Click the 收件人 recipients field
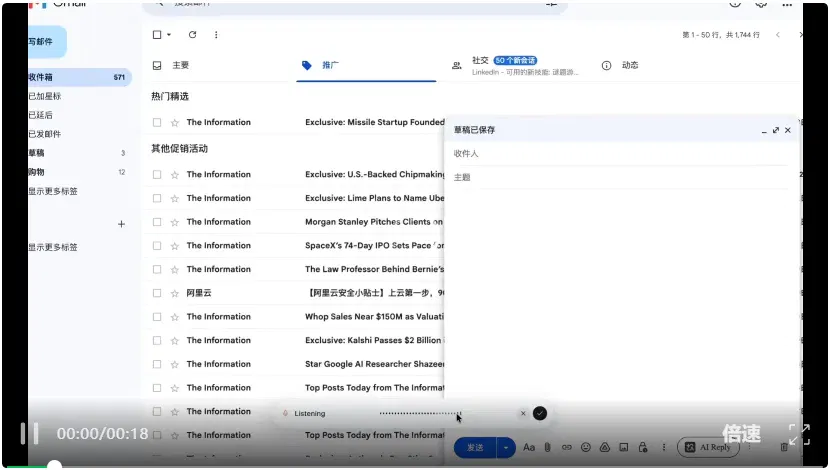 click(620, 153)
